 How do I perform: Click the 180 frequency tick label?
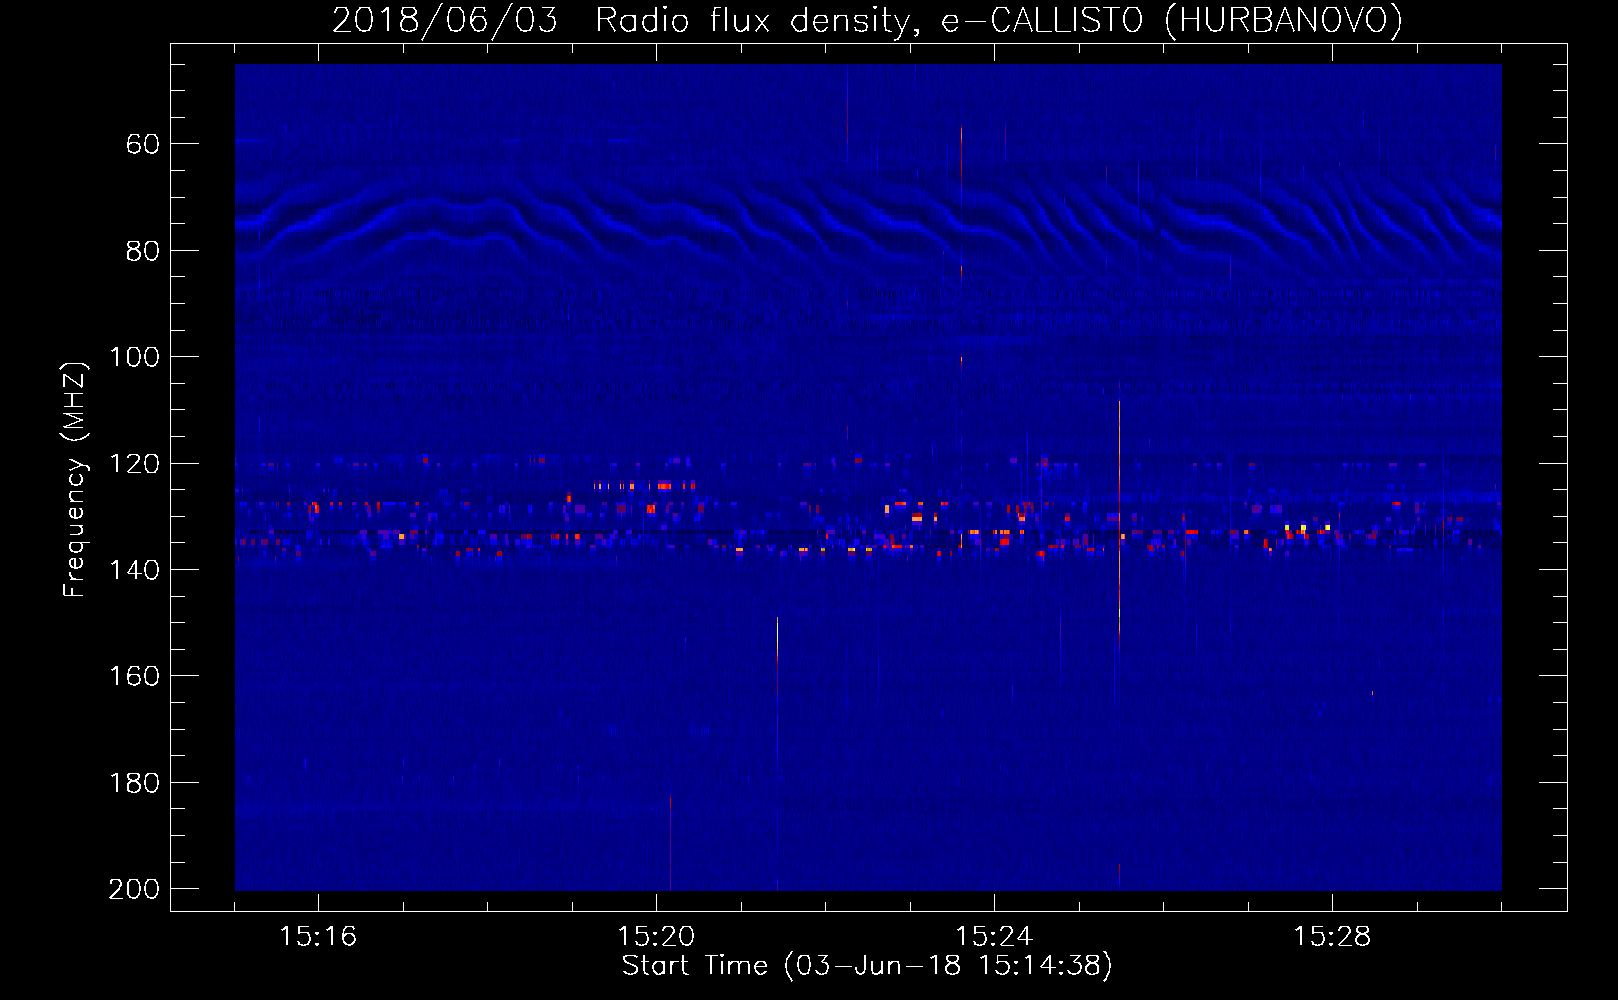pyautogui.click(x=134, y=783)
